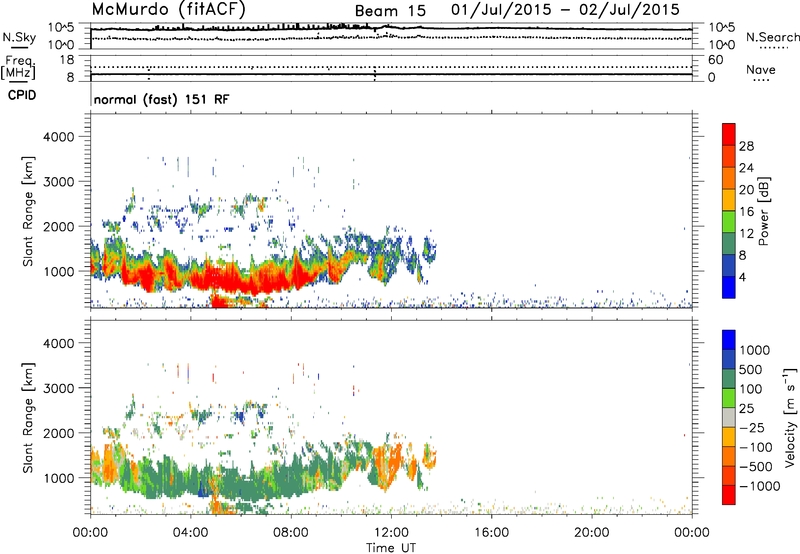Pick the blue top segment of the Velocity colorbar
Image resolution: width=800 pixels, height=554 pixels.
coord(729,340)
